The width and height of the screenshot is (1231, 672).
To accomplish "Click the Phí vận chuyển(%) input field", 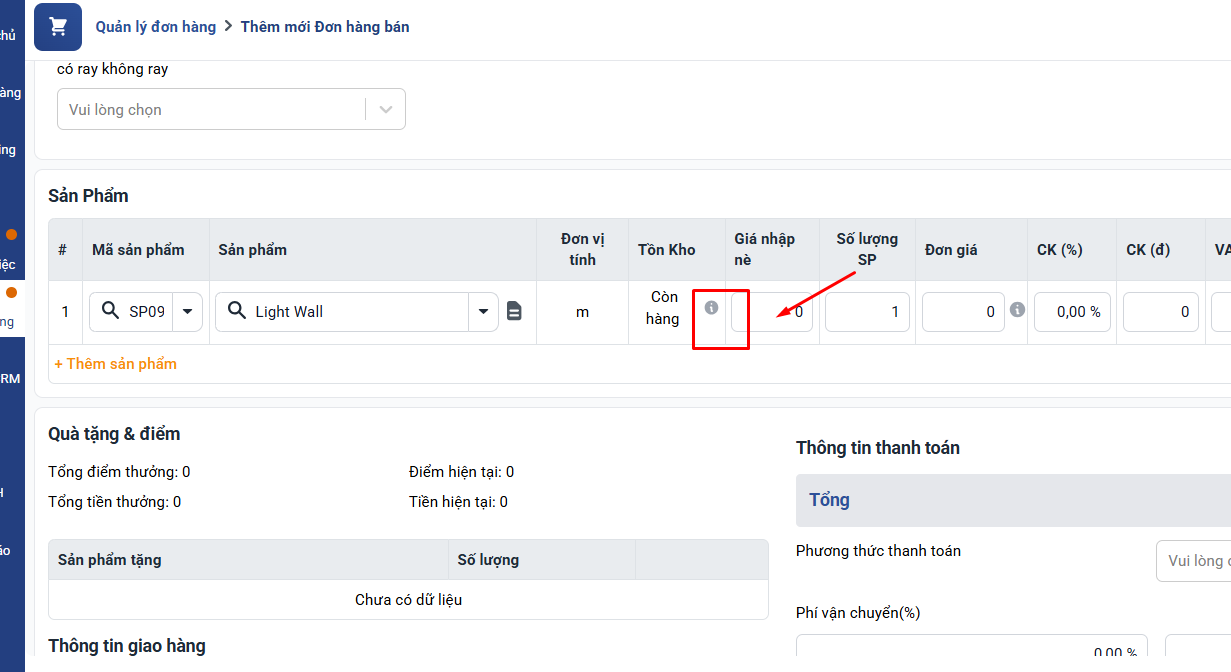I will pyautogui.click(x=971, y=652).
